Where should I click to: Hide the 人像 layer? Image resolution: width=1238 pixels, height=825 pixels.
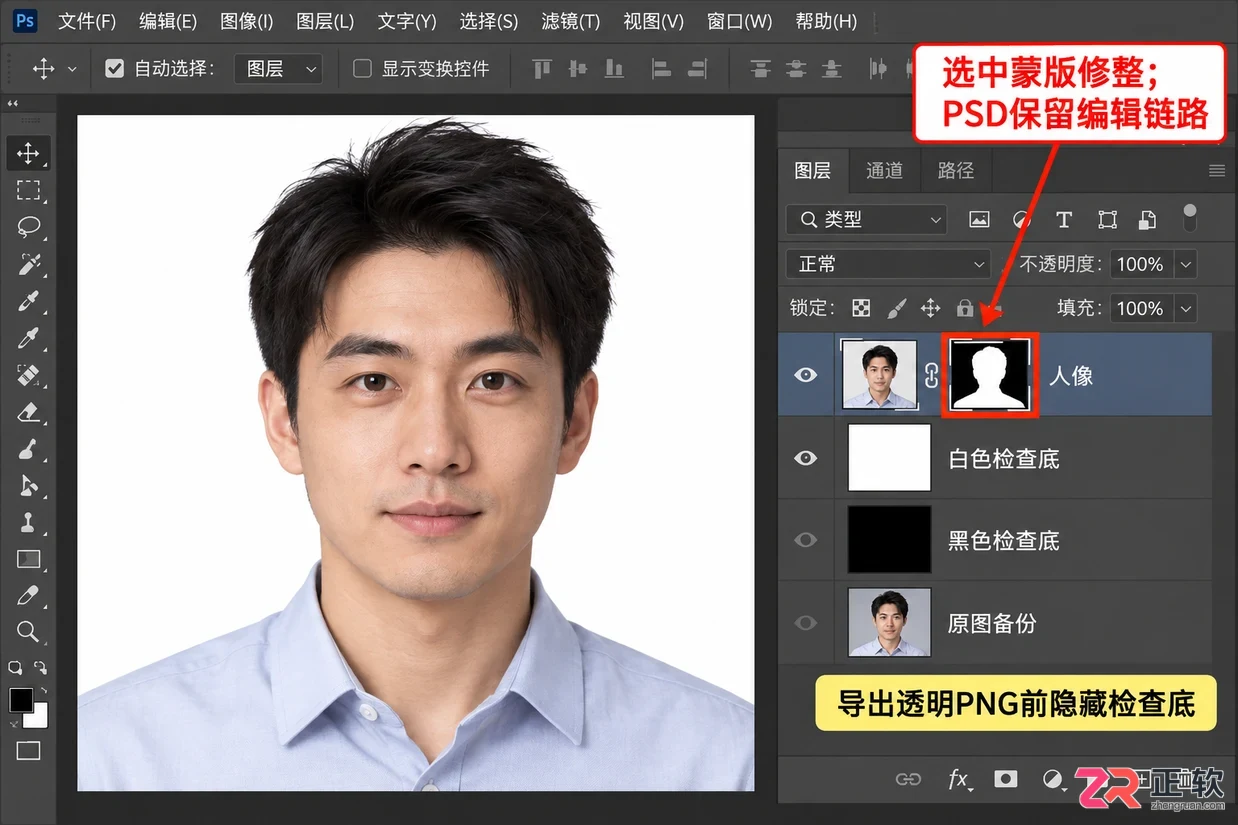(x=805, y=375)
